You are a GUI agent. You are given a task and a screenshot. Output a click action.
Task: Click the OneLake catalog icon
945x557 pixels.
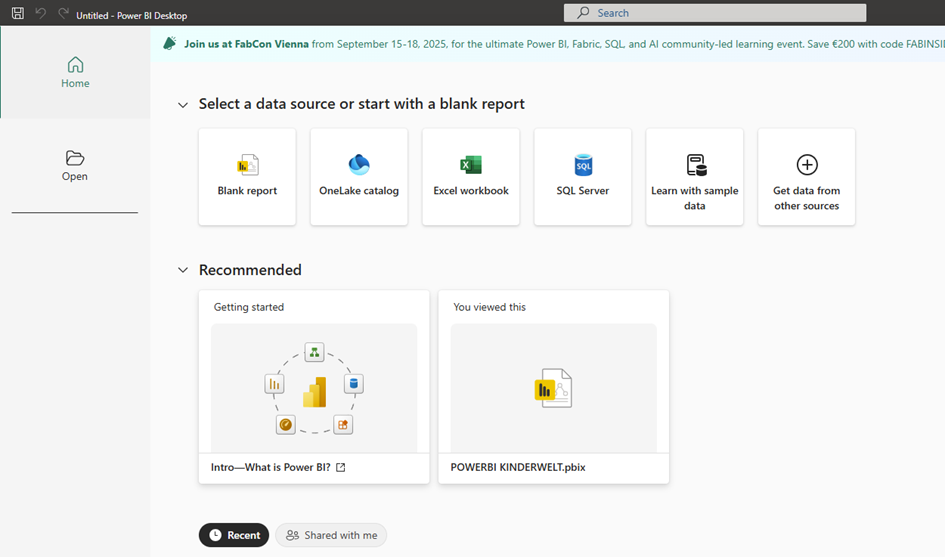[x=359, y=165]
